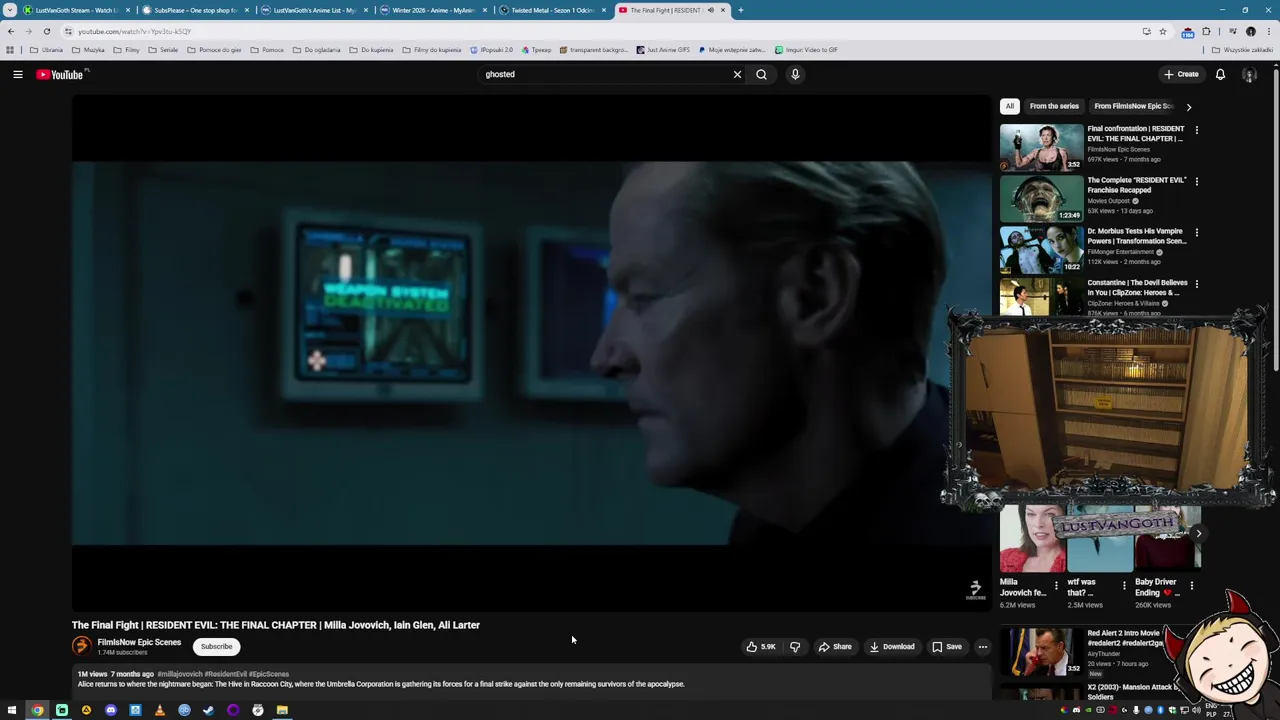Image resolution: width=1280 pixels, height=720 pixels.
Task: Open the Wszystkie zakładki bookmarks folder
Action: pos(1242,49)
